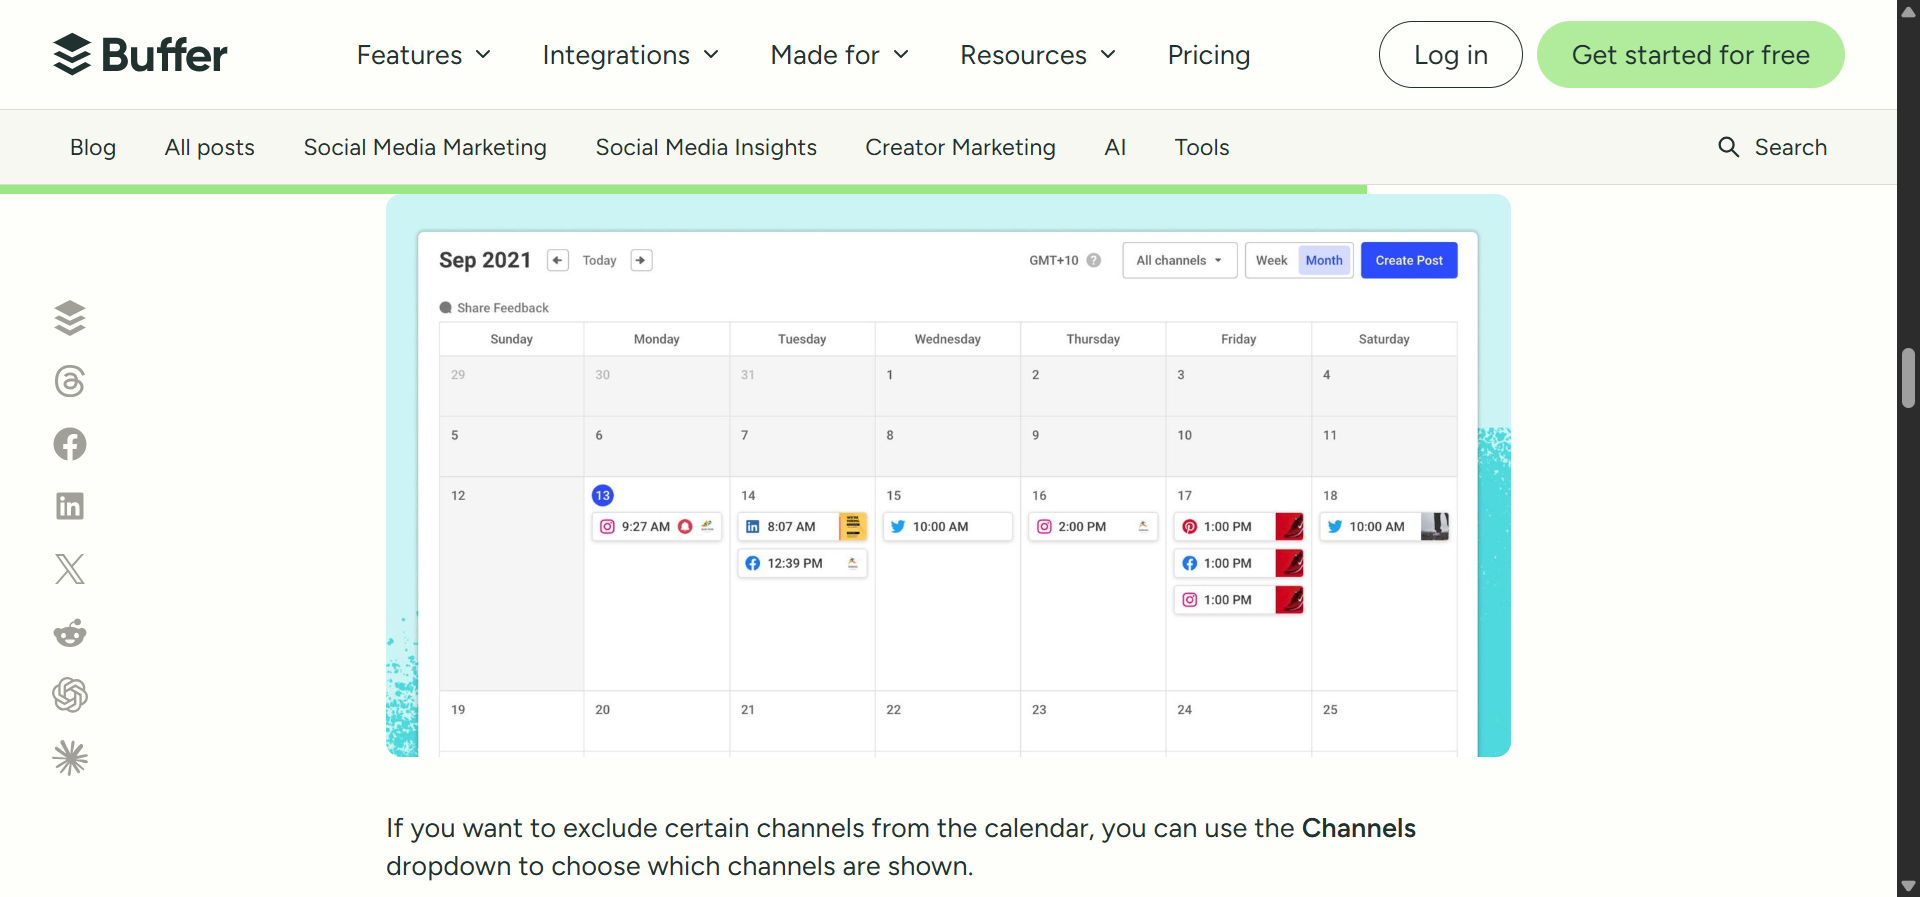Click the Instagram icon on Friday's 1:00 PM post
The height and width of the screenshot is (897, 1920).
pos(1190,600)
